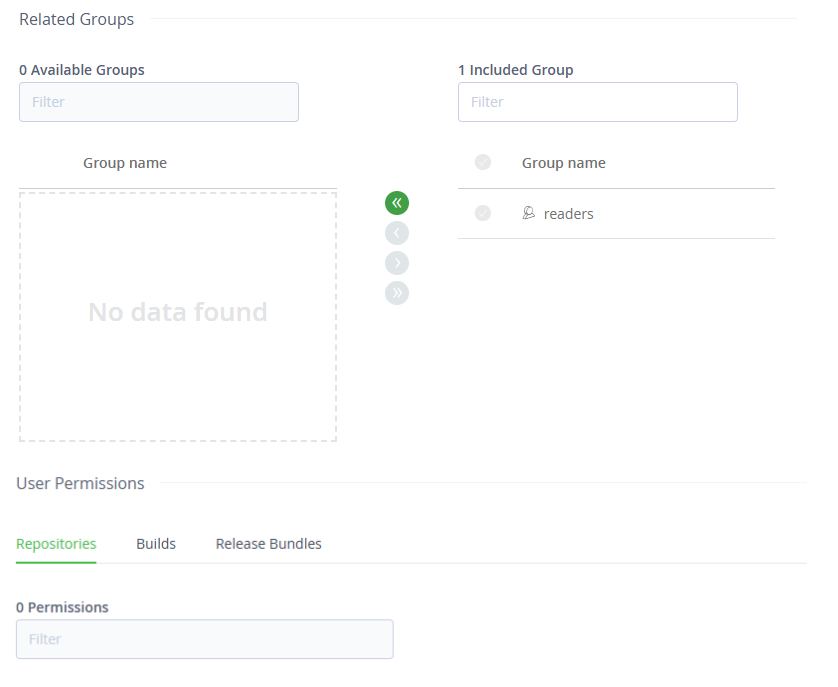
Task: Click the single right chevron transfer button
Action: point(397,263)
